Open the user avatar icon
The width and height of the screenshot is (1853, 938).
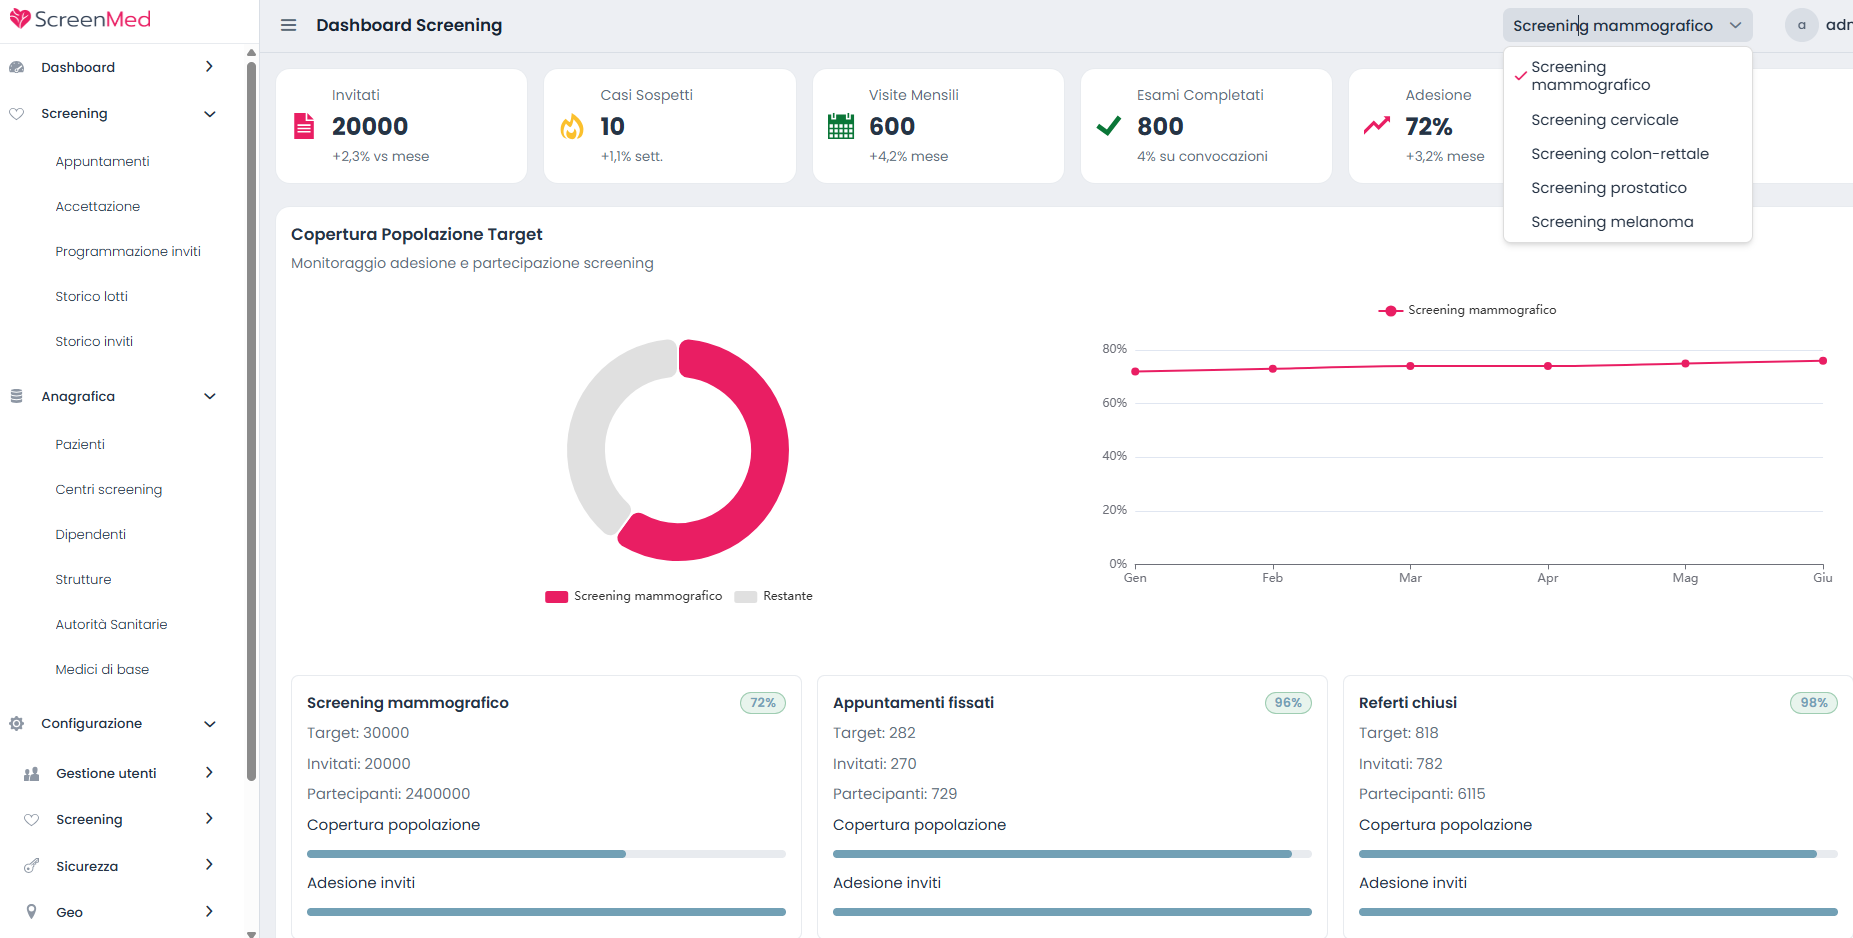point(1801,25)
